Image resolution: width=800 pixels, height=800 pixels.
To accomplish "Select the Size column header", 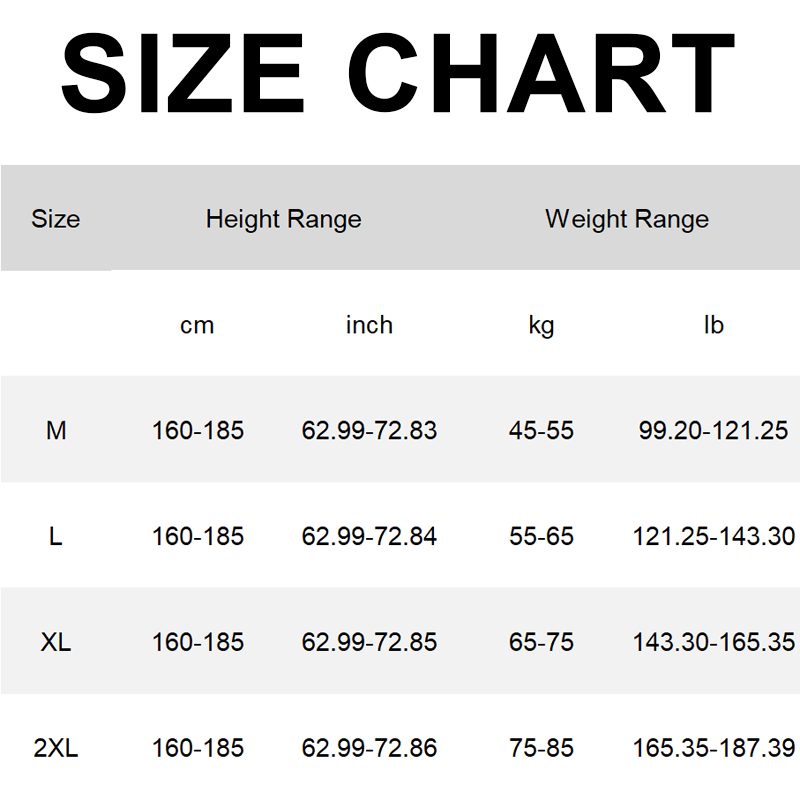I will pyautogui.click(x=56, y=219).
